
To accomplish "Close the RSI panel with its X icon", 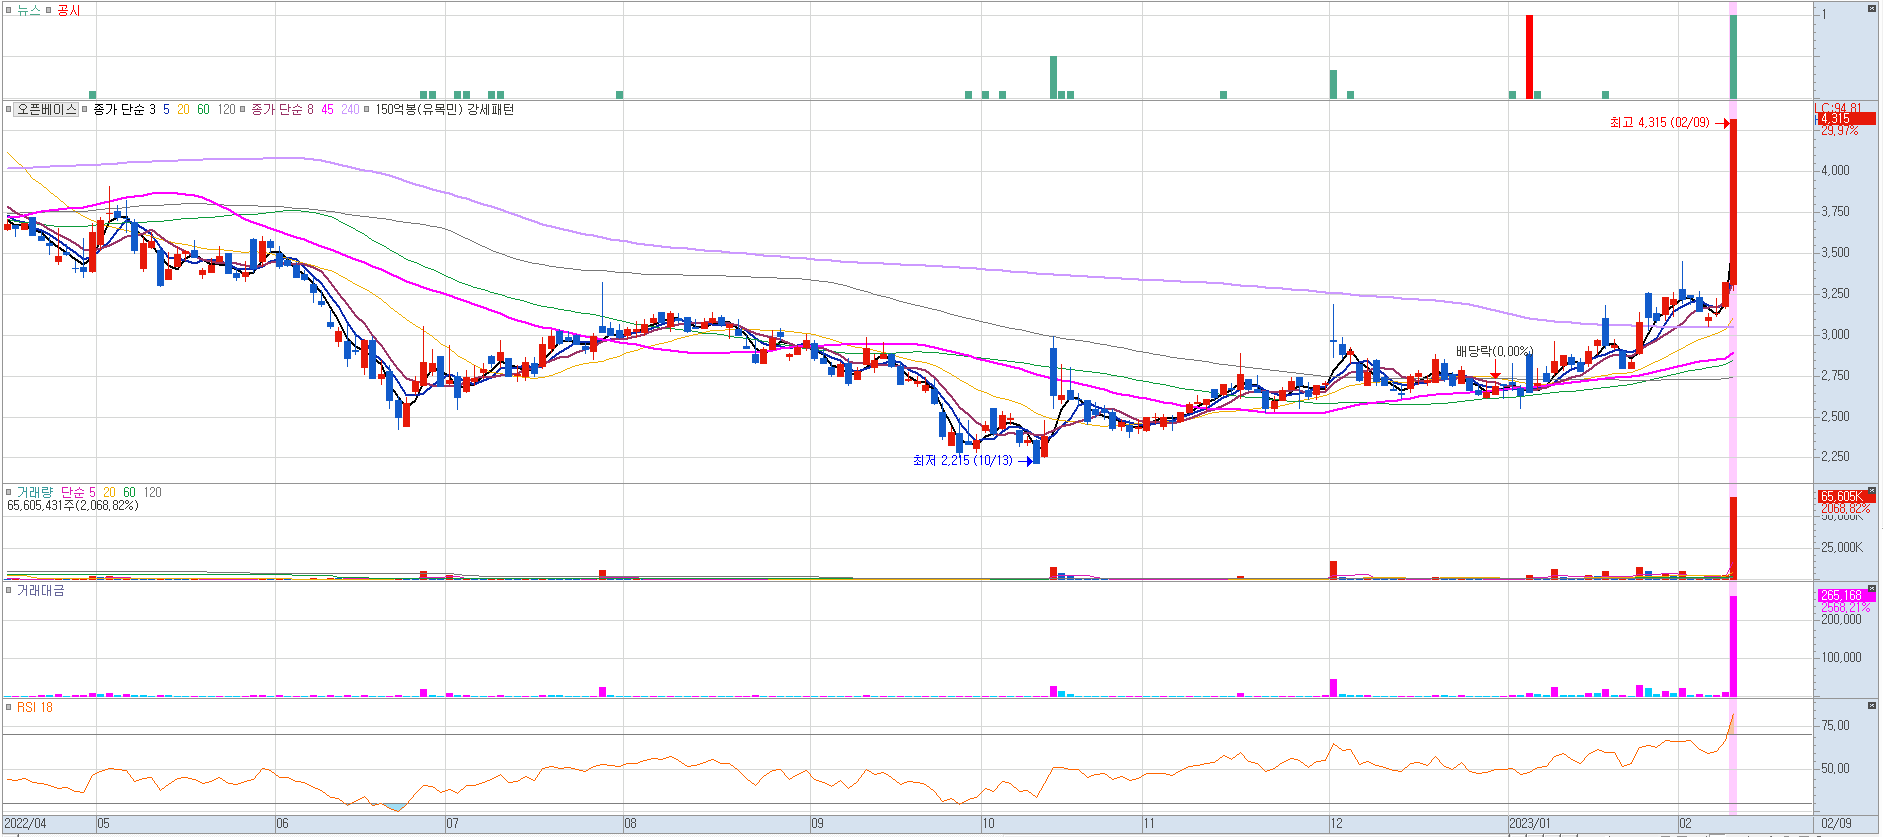I will [1872, 706].
